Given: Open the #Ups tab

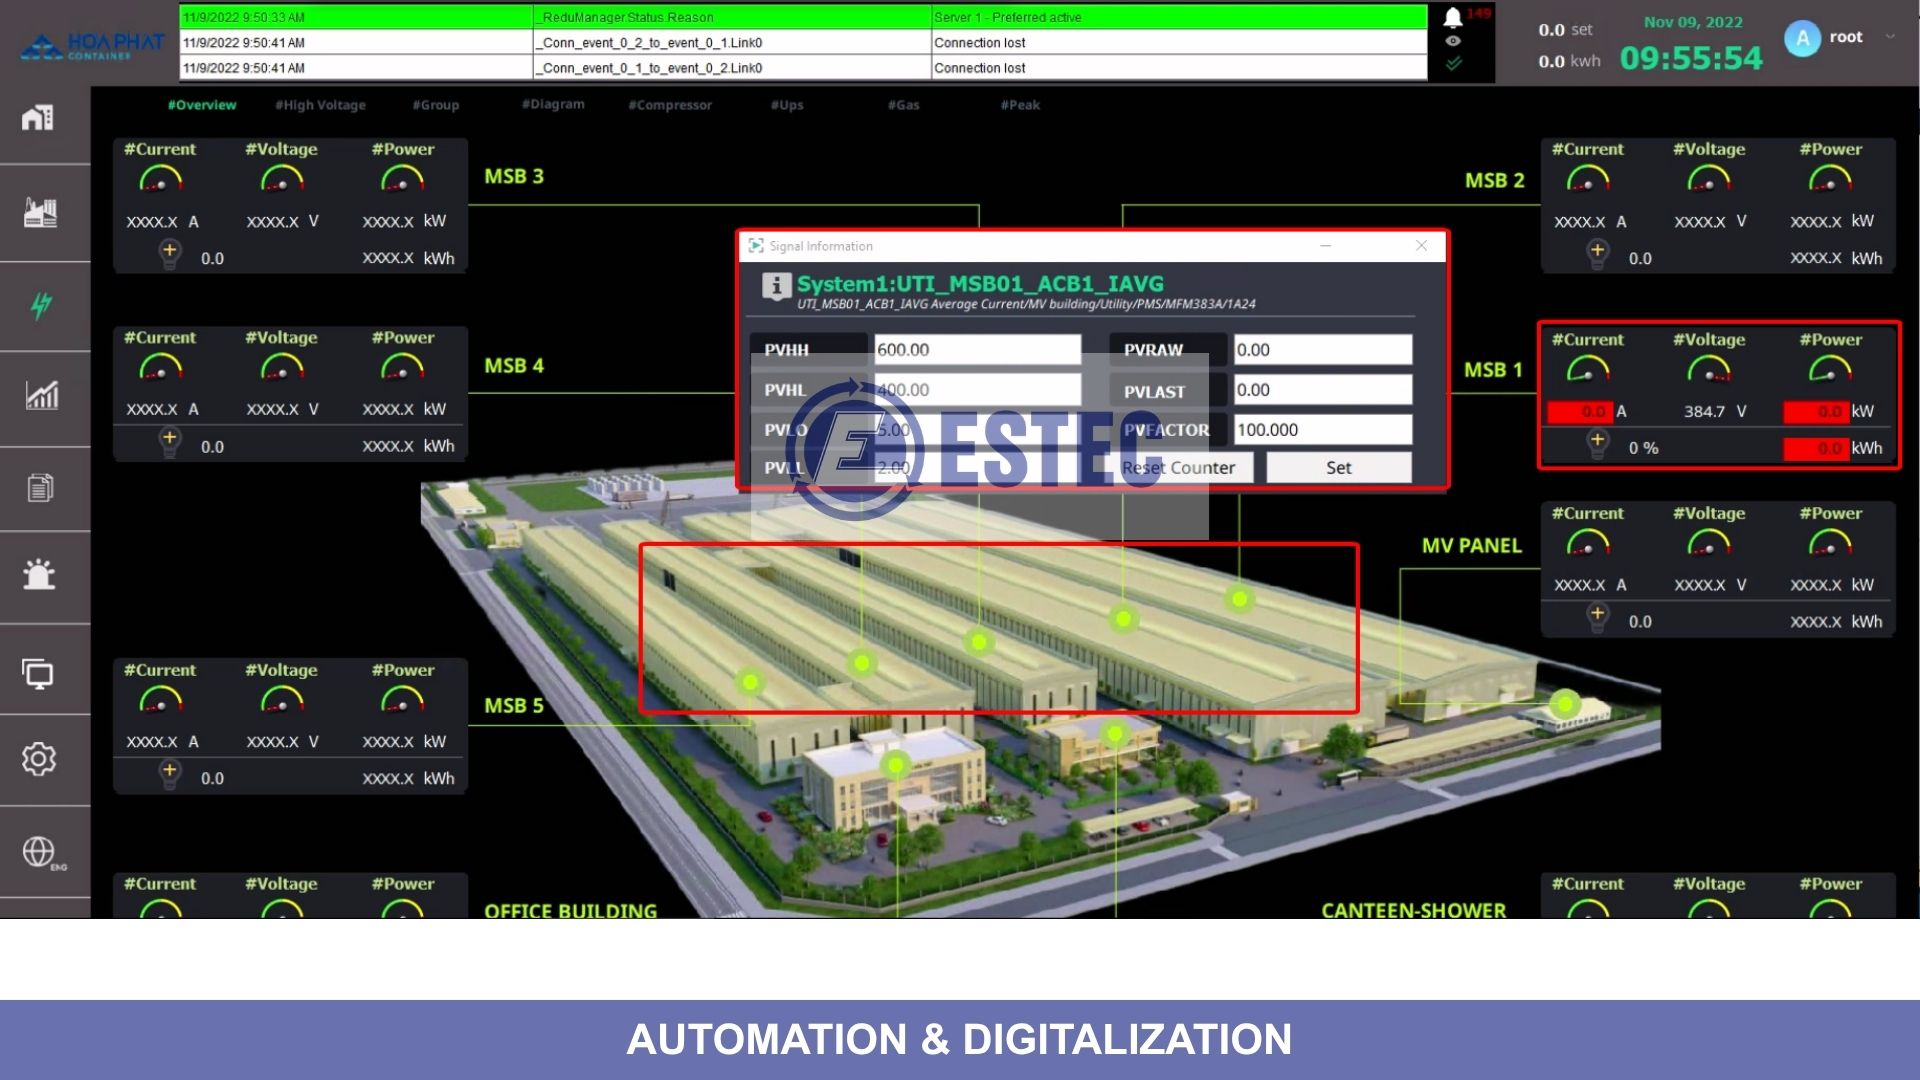Looking at the screenshot, I should click(787, 105).
